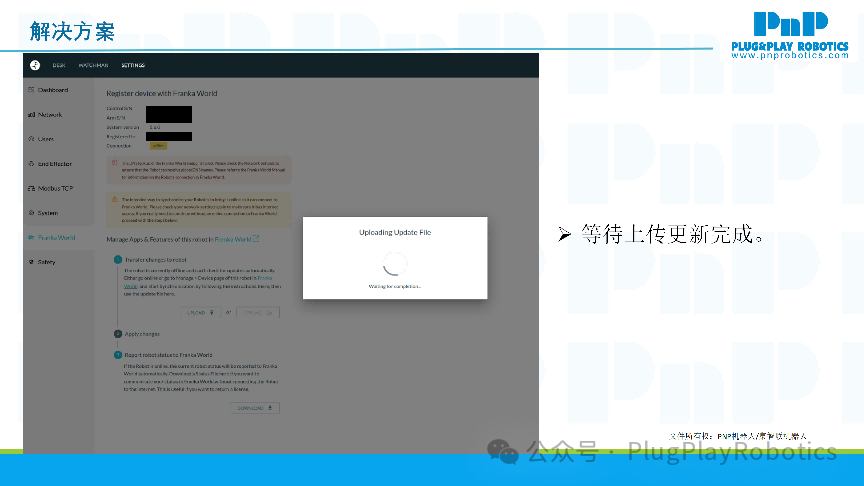This screenshot has width=864, height=486.
Task: Click the Waiting for completion message
Action: [395, 287]
